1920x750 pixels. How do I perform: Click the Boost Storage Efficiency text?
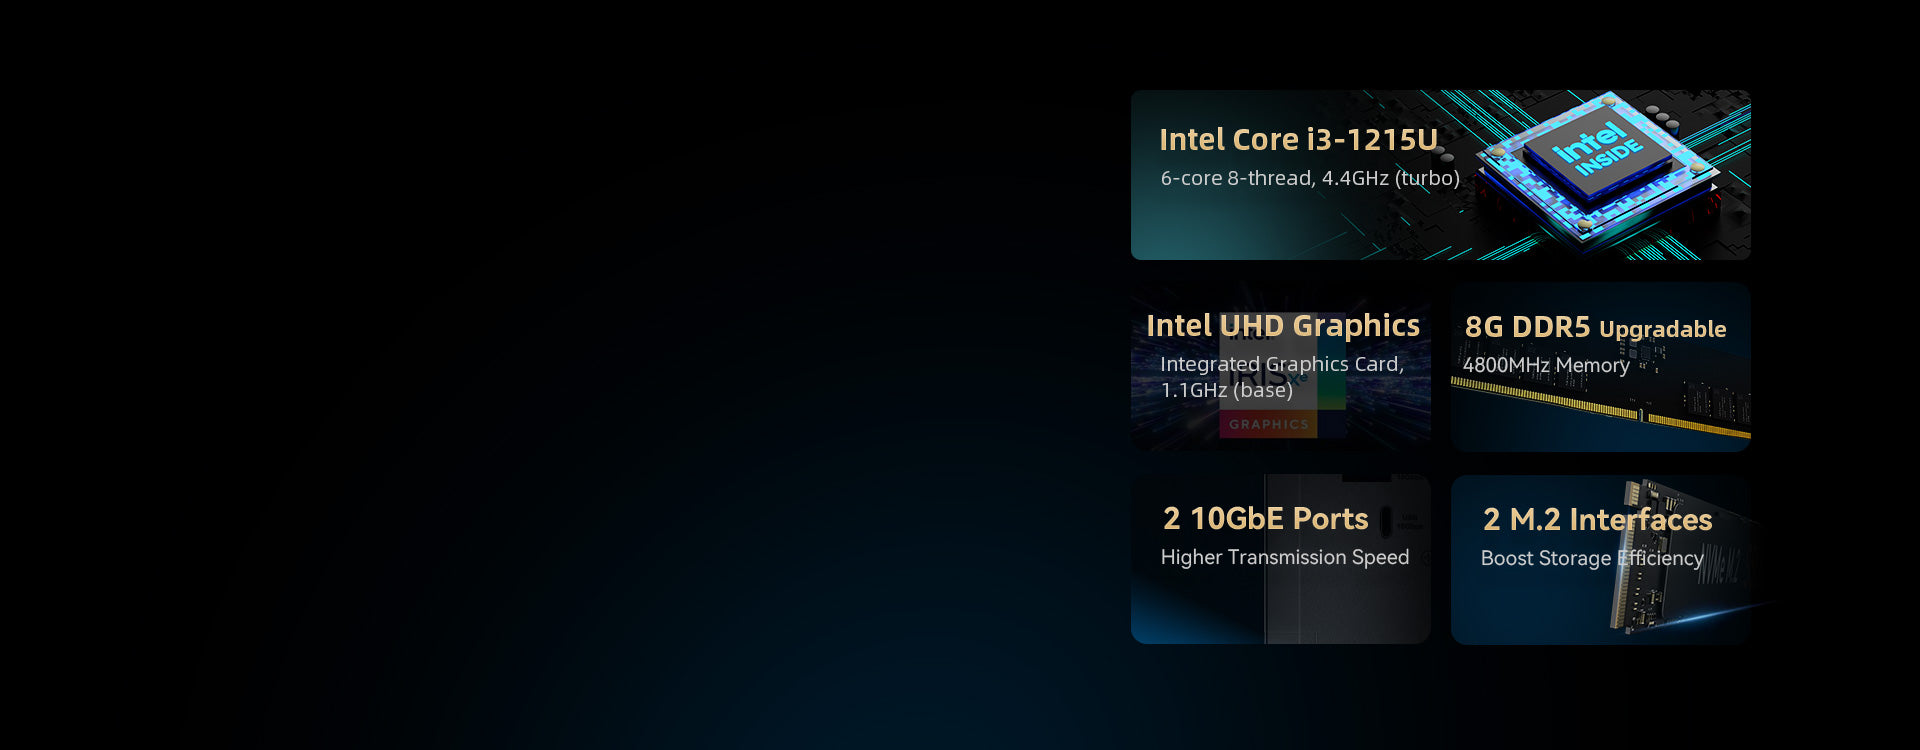click(x=1591, y=559)
